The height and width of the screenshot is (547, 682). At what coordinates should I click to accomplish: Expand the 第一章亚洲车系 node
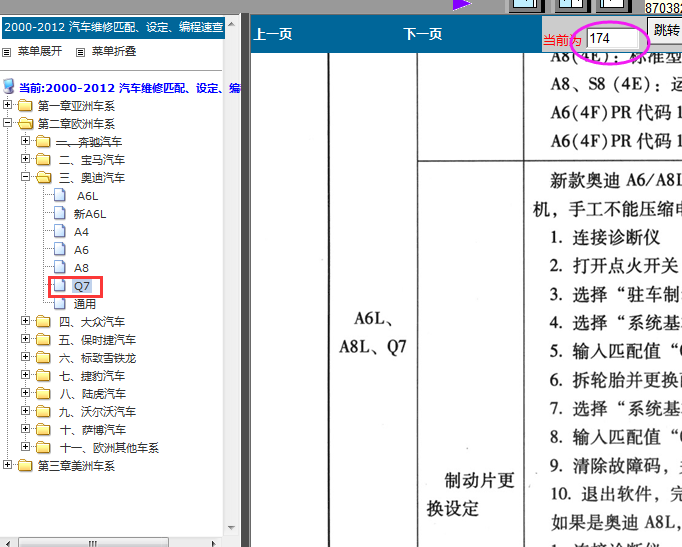pyautogui.click(x=7, y=105)
